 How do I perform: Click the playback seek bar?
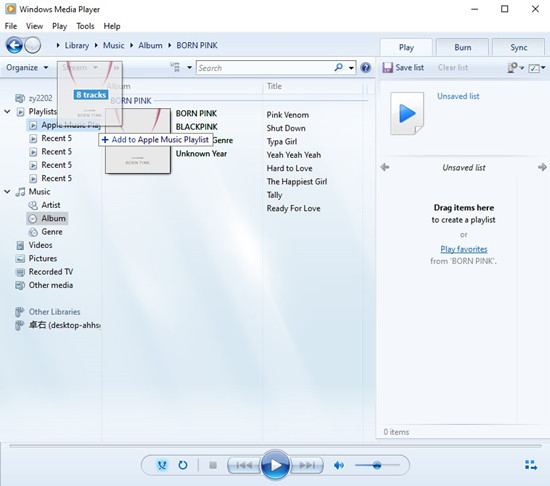275,446
